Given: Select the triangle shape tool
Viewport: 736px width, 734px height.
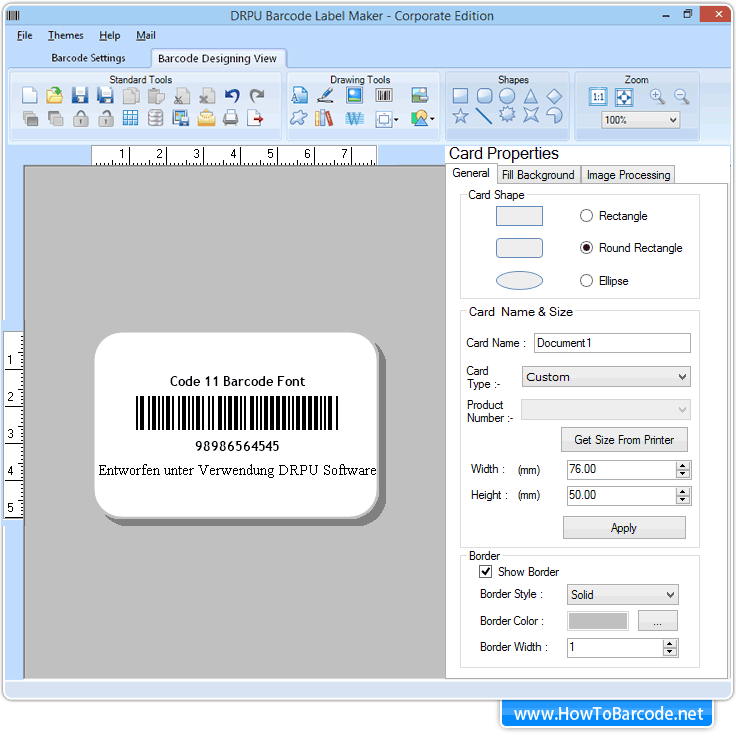Looking at the screenshot, I should [x=530, y=96].
